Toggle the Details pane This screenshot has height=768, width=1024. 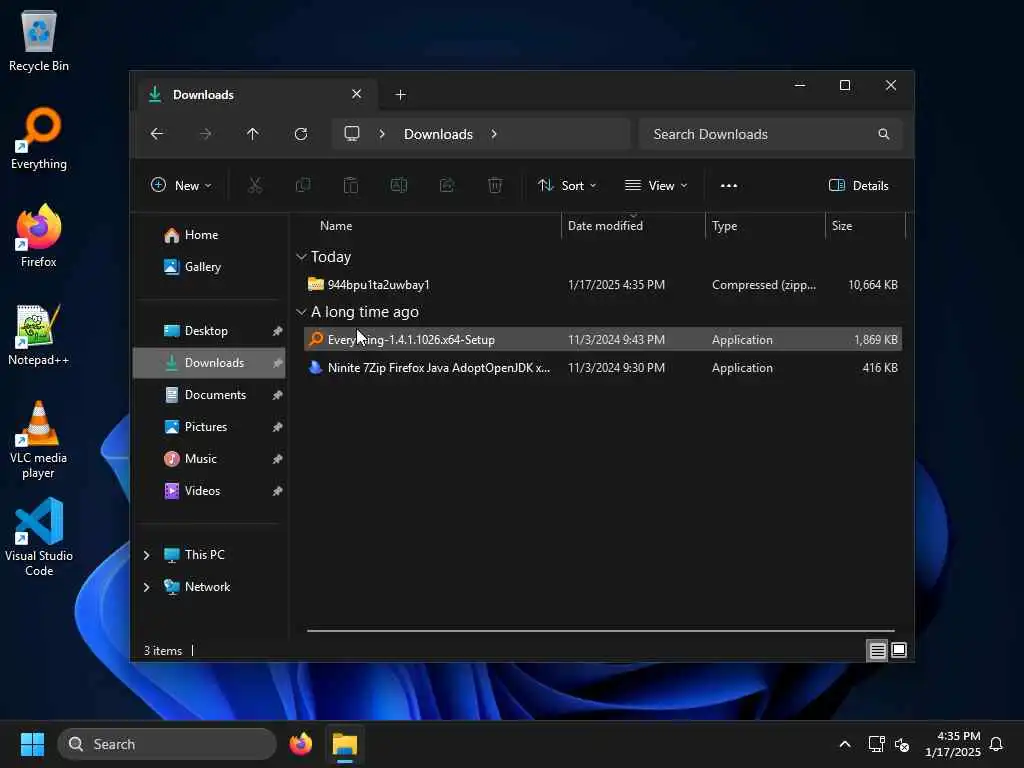coord(858,185)
